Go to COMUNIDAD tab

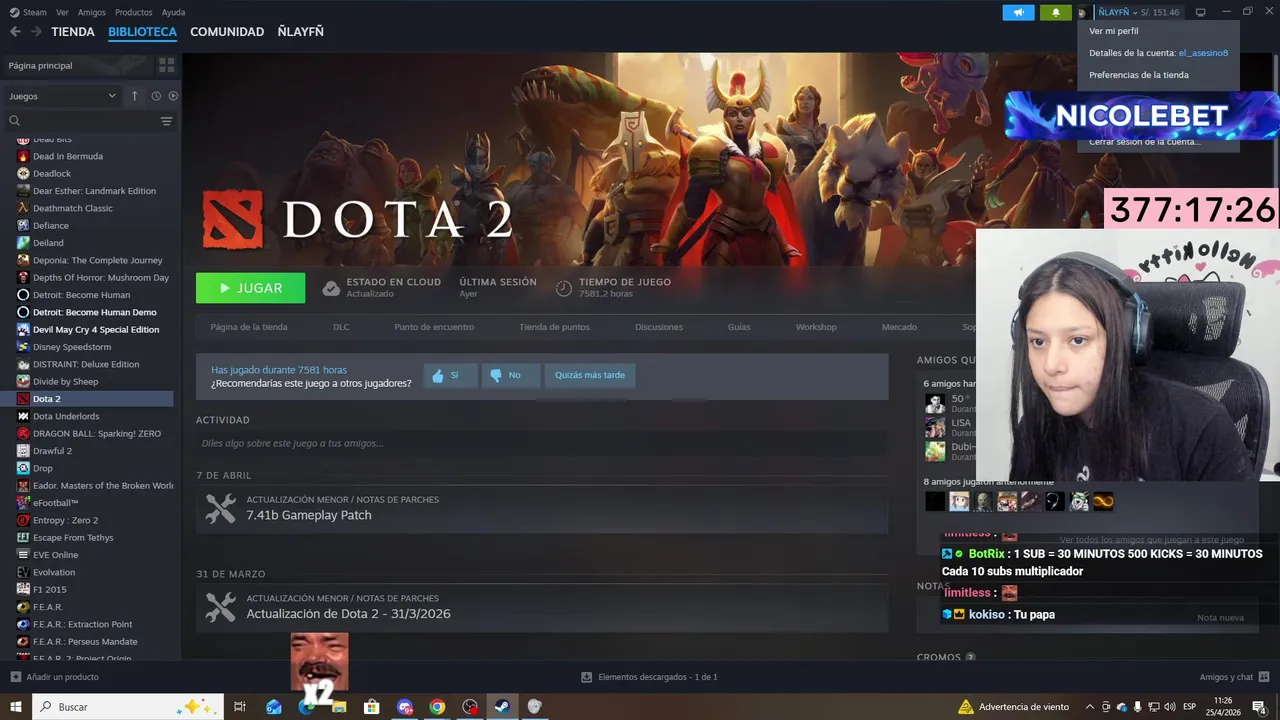(x=227, y=32)
